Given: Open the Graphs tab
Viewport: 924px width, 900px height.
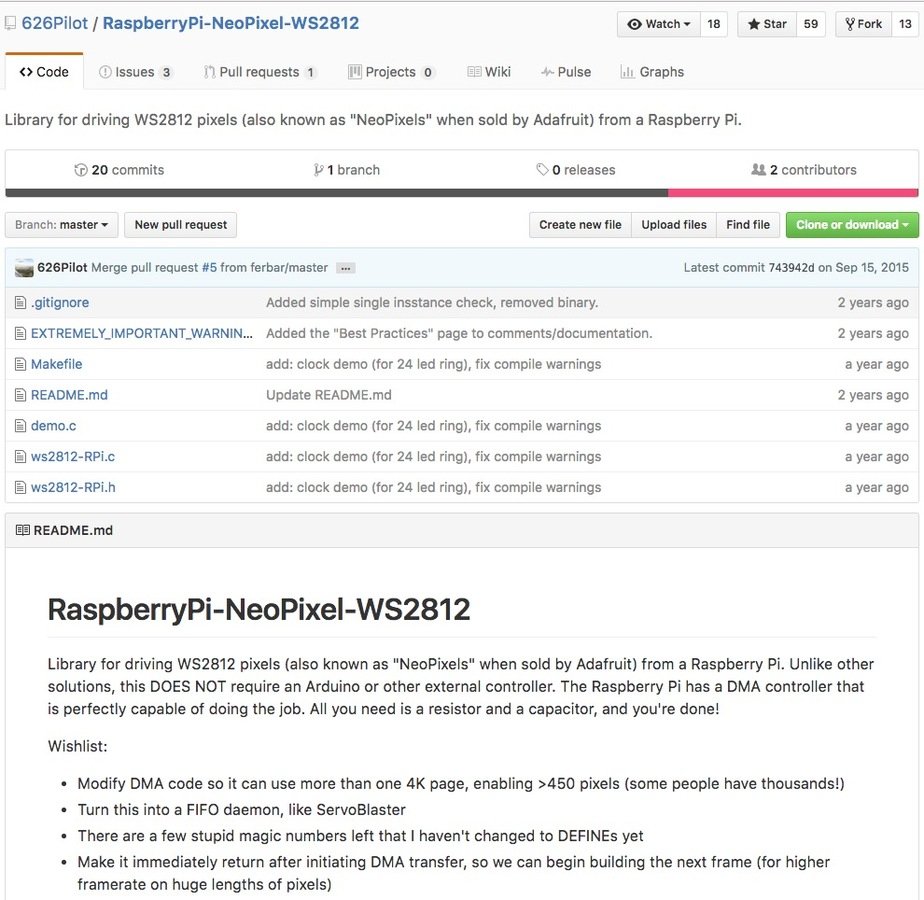Looking at the screenshot, I should point(652,72).
